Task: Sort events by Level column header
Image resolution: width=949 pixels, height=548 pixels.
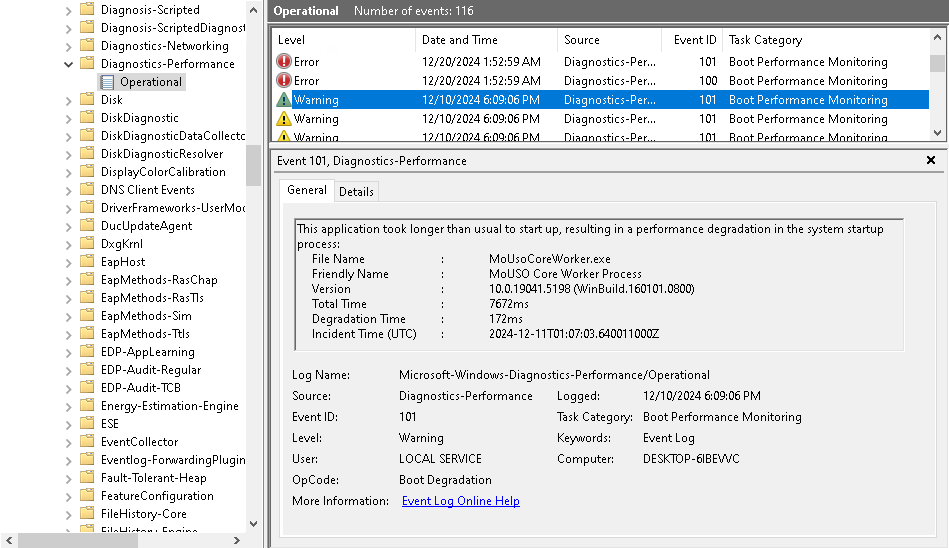Action: [343, 40]
